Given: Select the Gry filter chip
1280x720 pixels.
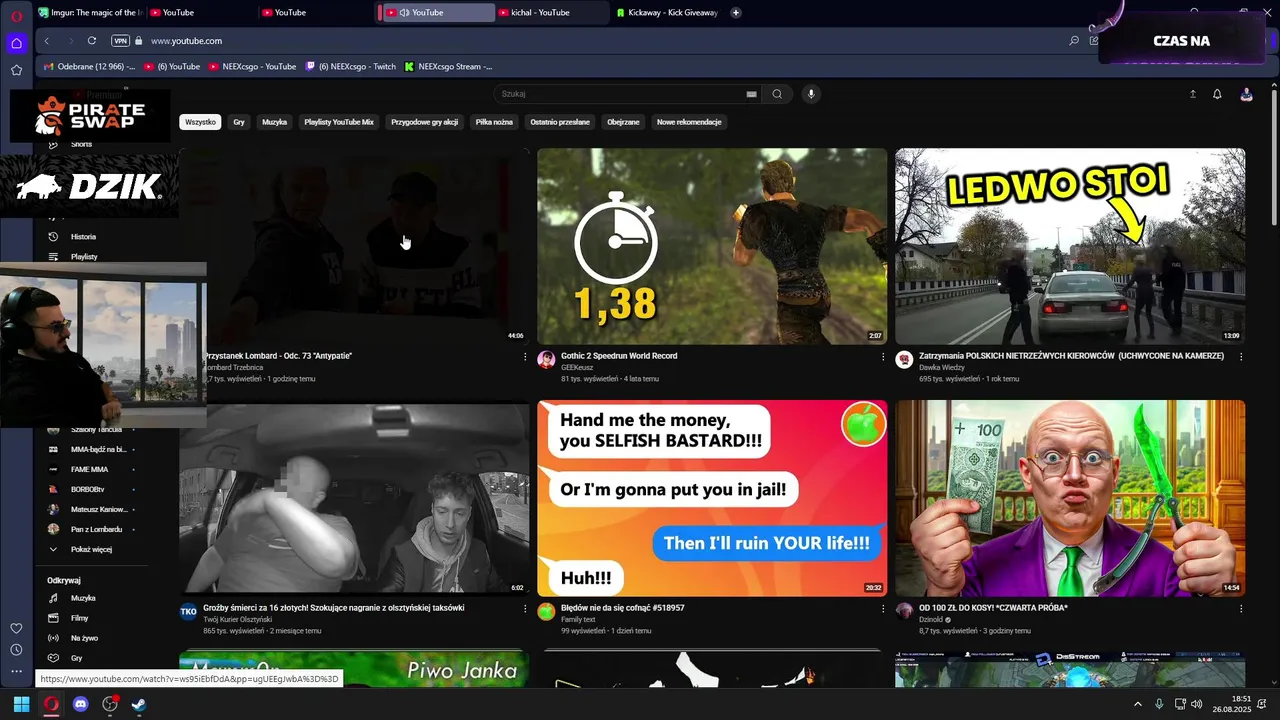Looking at the screenshot, I should [x=239, y=122].
